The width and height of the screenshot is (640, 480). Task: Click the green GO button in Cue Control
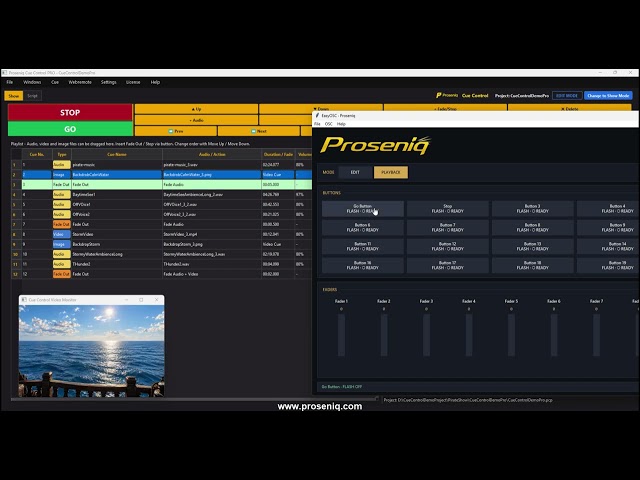[70, 129]
